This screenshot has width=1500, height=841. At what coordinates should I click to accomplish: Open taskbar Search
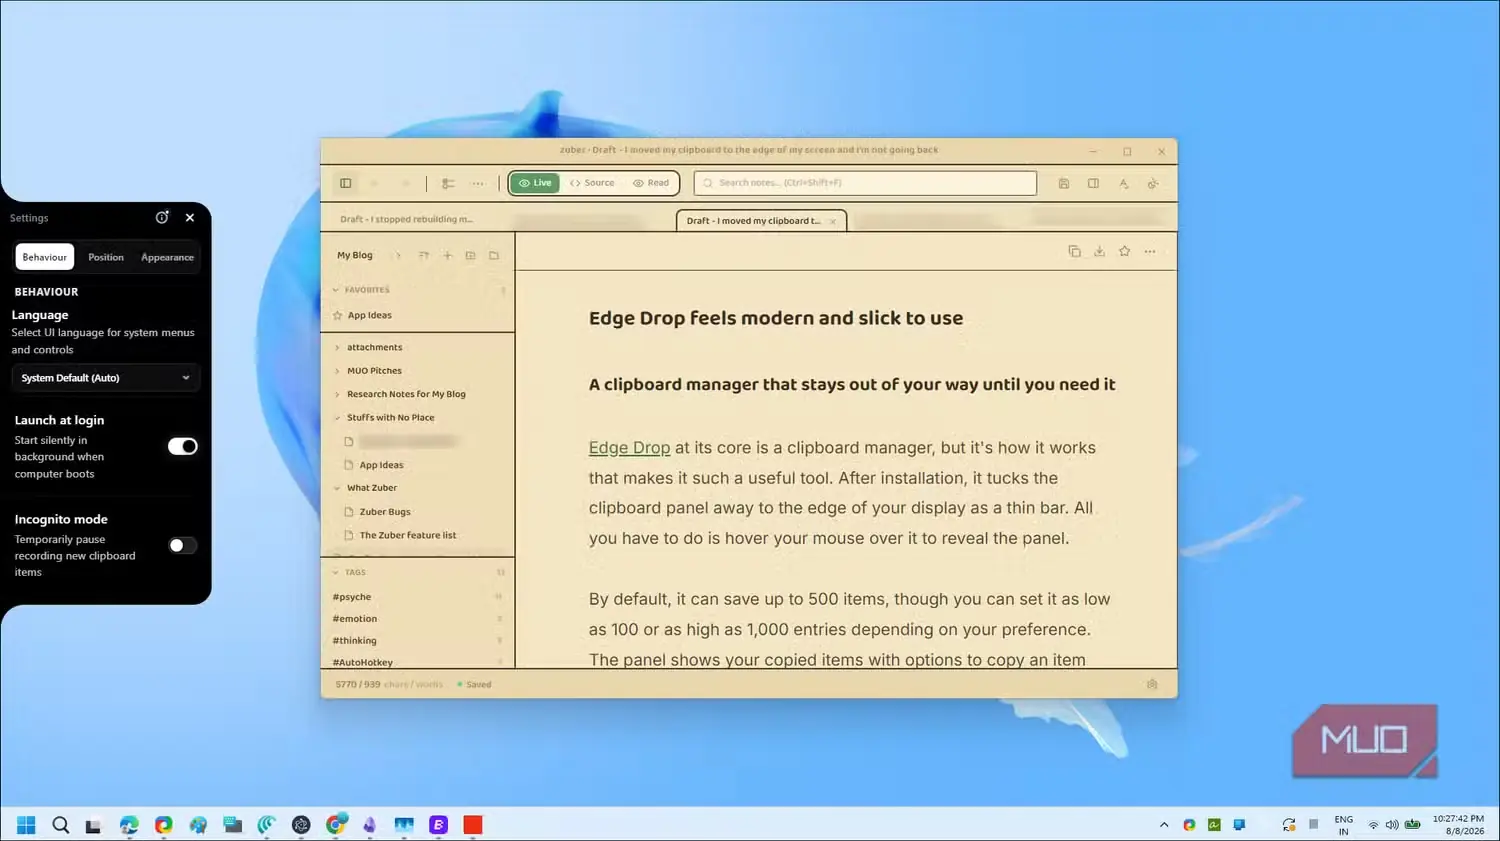(60, 825)
